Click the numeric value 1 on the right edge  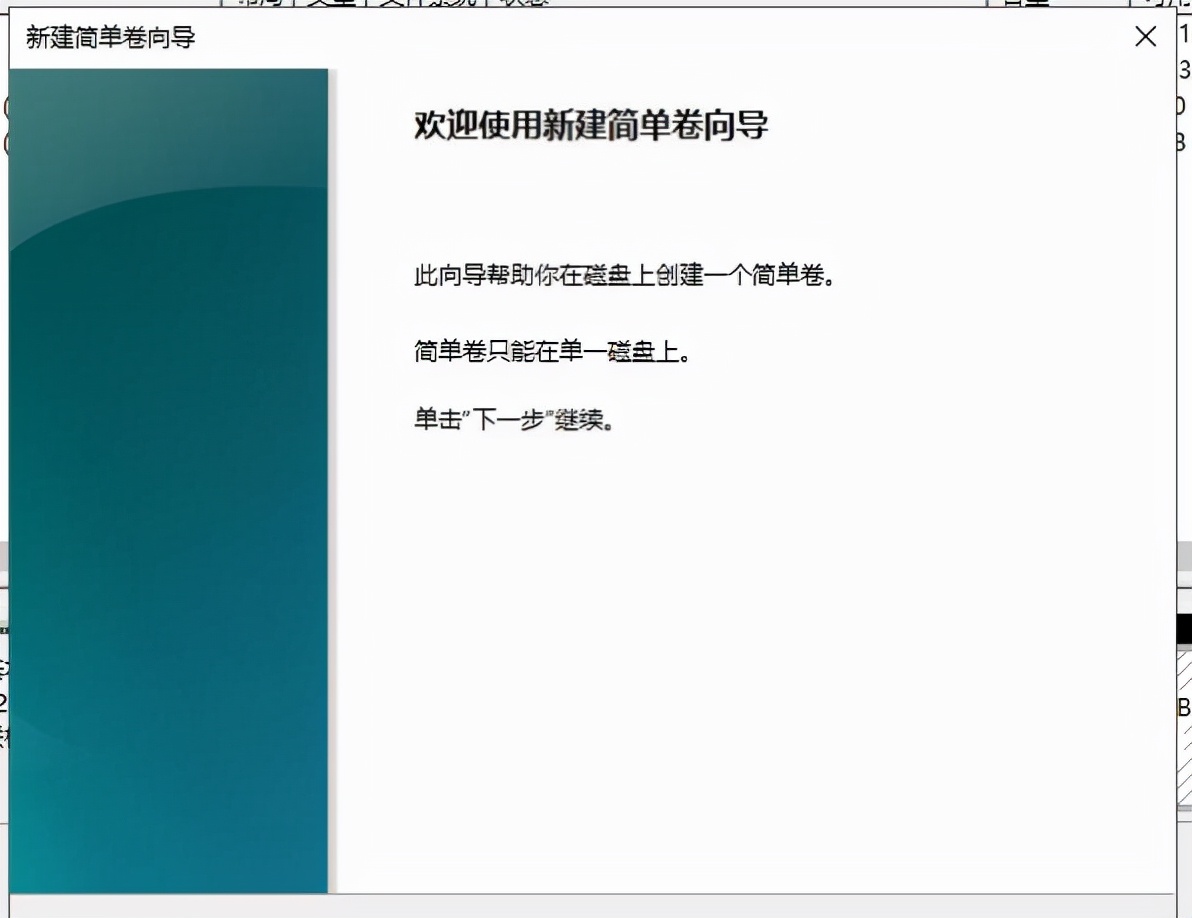point(1184,35)
